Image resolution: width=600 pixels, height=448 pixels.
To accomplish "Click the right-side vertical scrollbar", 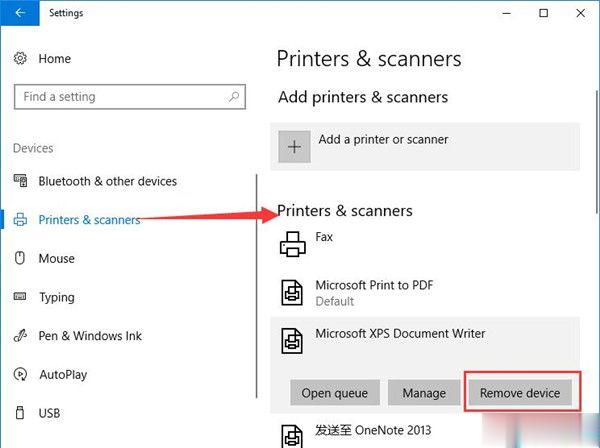I will [597, 152].
